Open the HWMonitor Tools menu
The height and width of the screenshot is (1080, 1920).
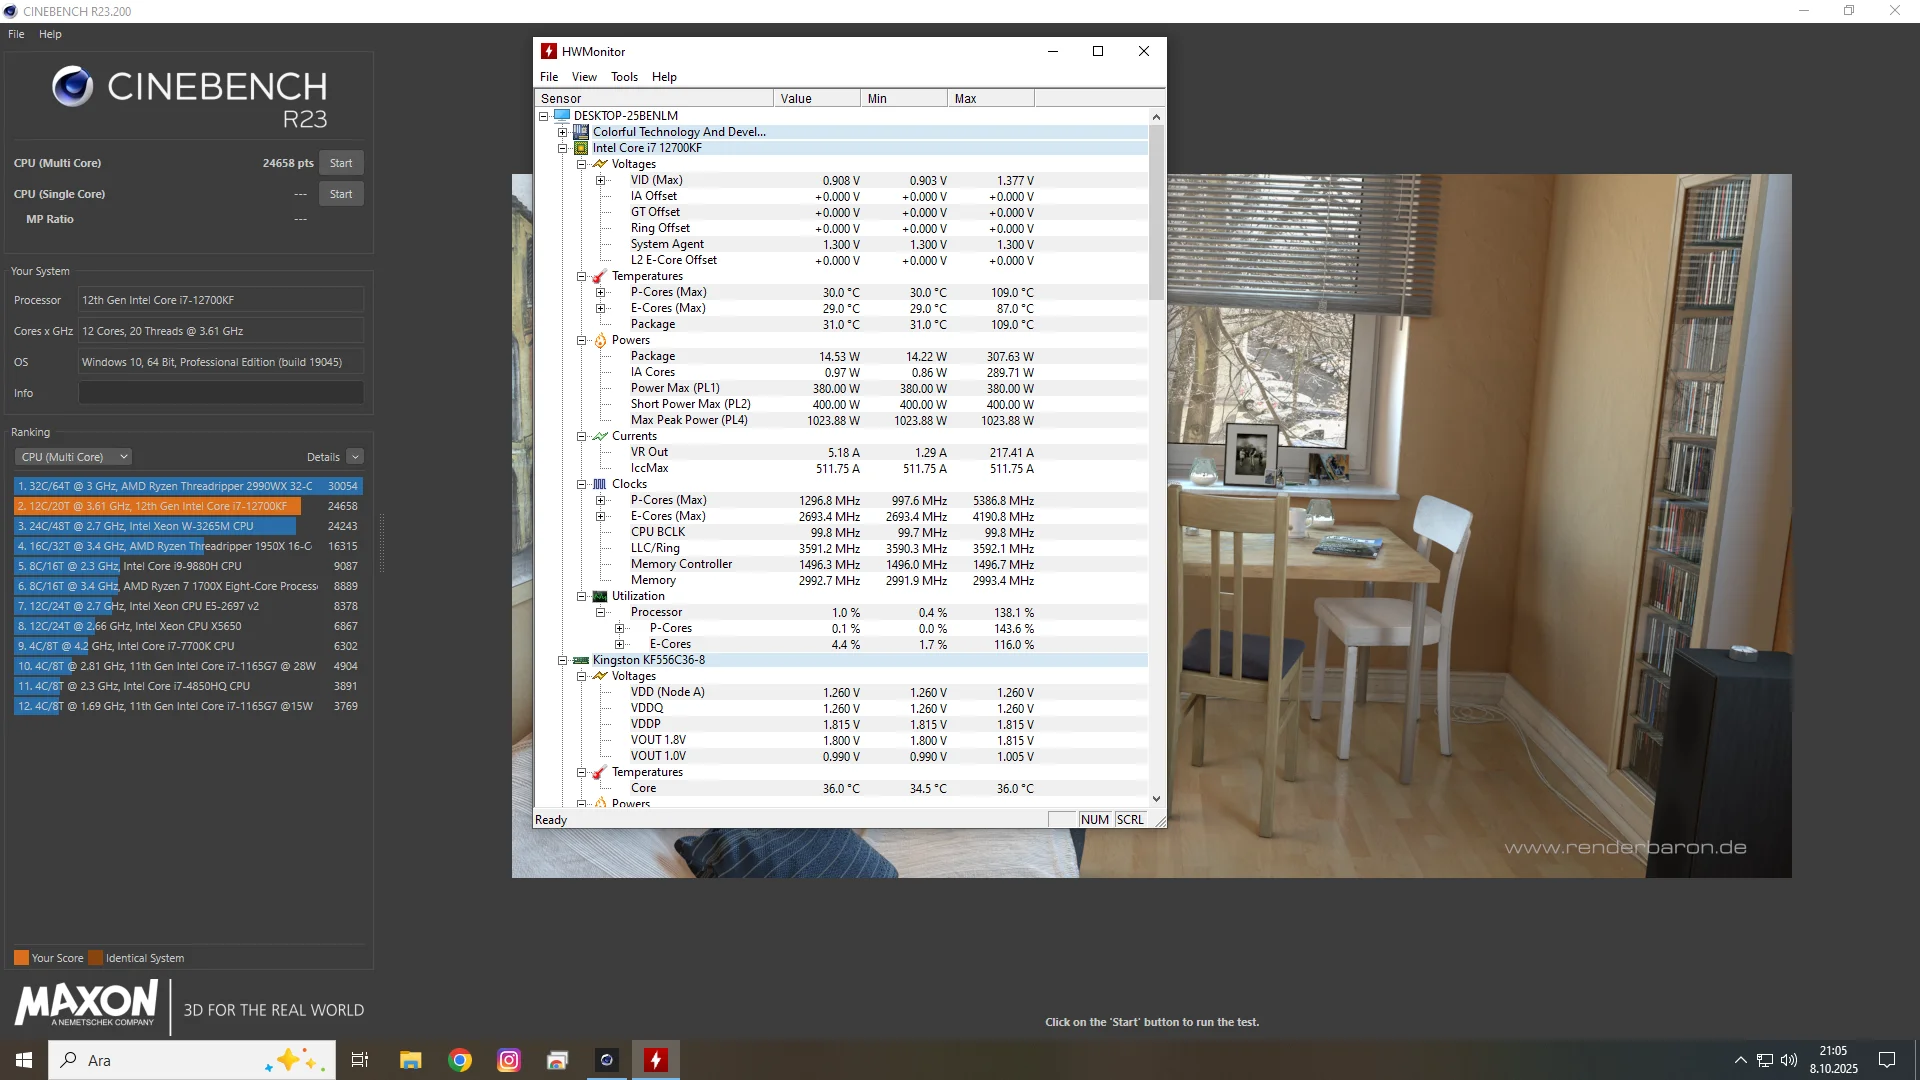point(624,77)
